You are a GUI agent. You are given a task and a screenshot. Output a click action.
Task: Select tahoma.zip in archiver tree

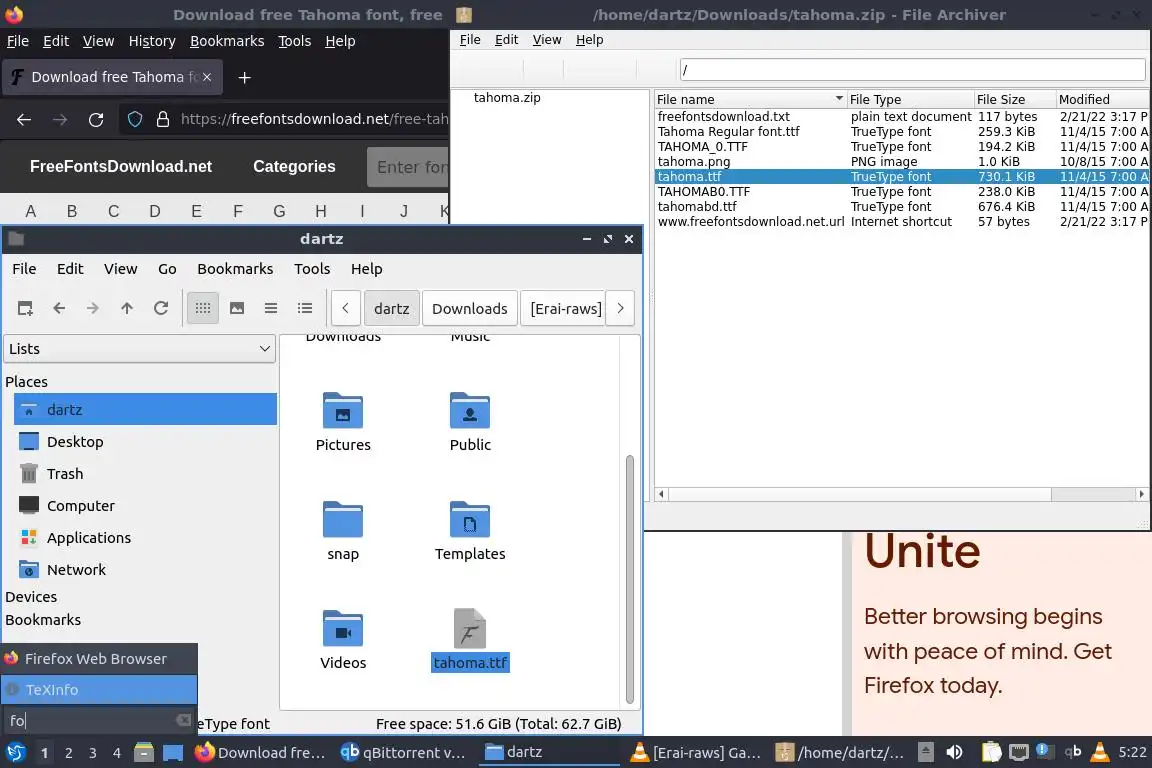pyautogui.click(x=507, y=98)
